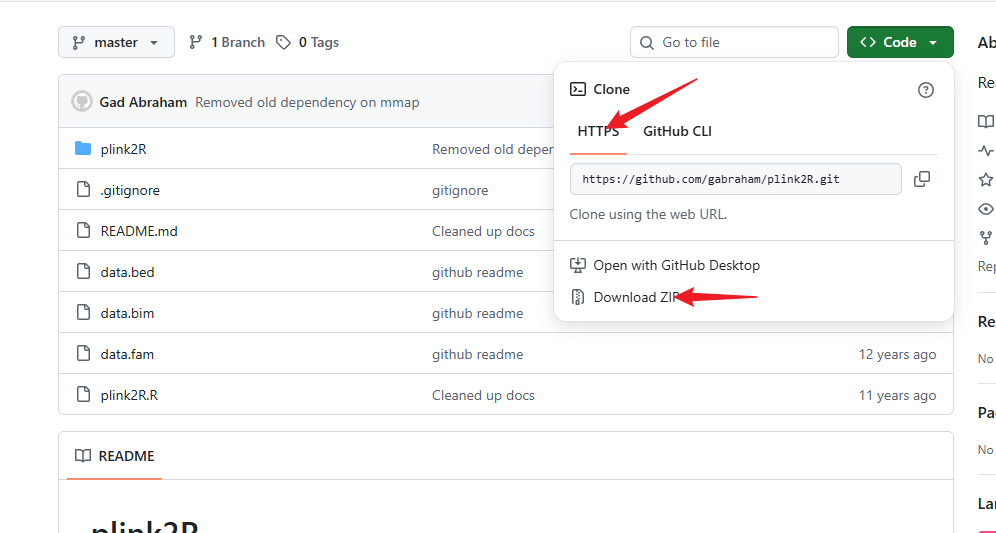Click the branch icon next to master
Viewport: 996px width, 533px height.
pyautogui.click(x=79, y=43)
